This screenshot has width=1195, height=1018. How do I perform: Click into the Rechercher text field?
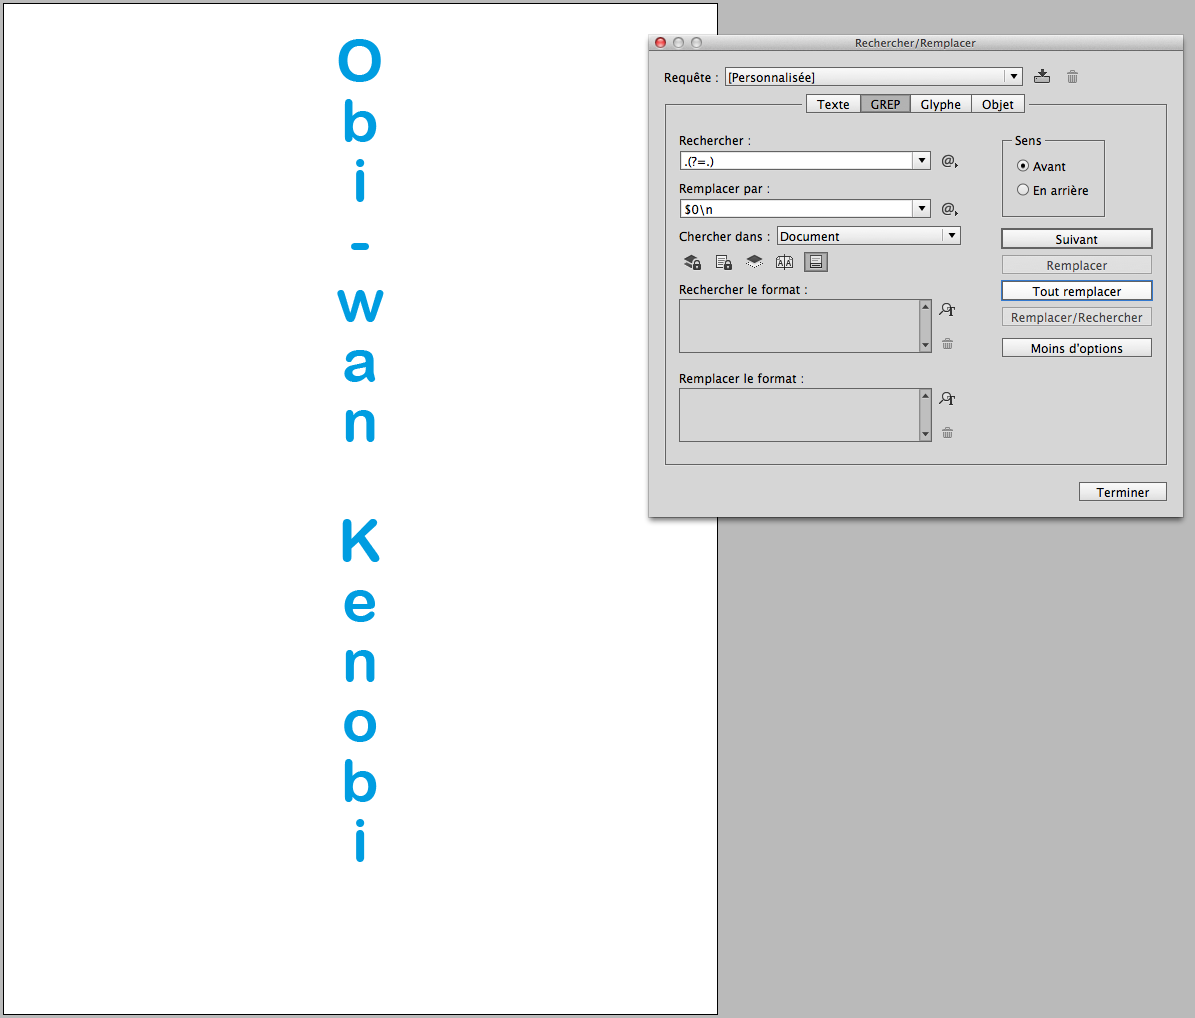[x=796, y=161]
